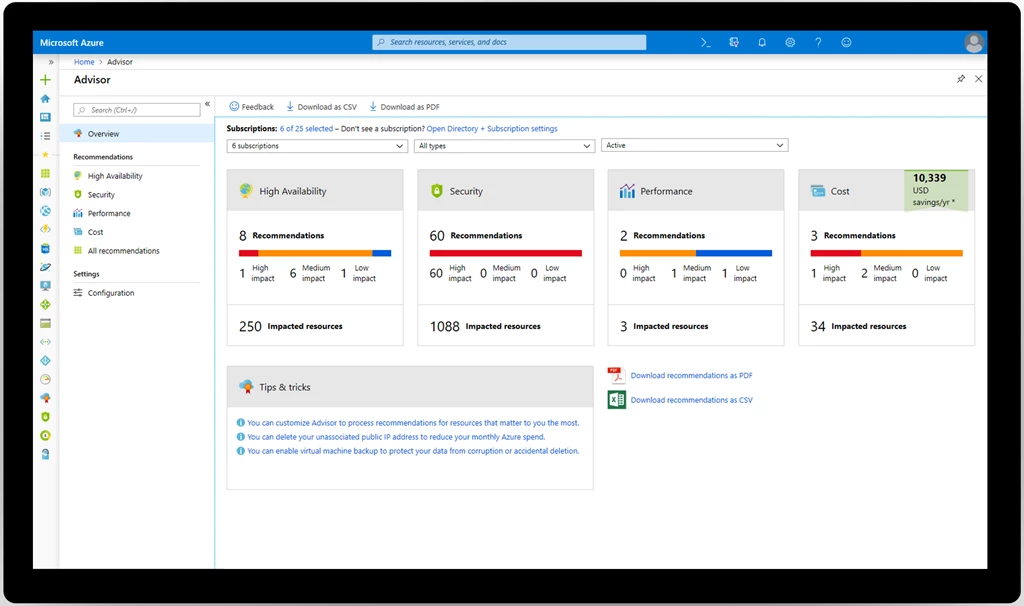Open the Active status dropdown
Viewport: 1024px width, 606px height.
[x=695, y=146]
